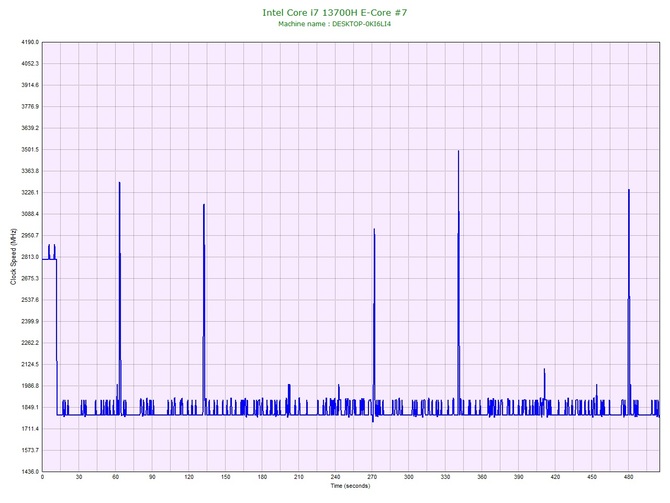Image resolution: width=670 pixels, height=503 pixels.
Task: Click the y-axis value 3088.4
Action: coord(30,214)
